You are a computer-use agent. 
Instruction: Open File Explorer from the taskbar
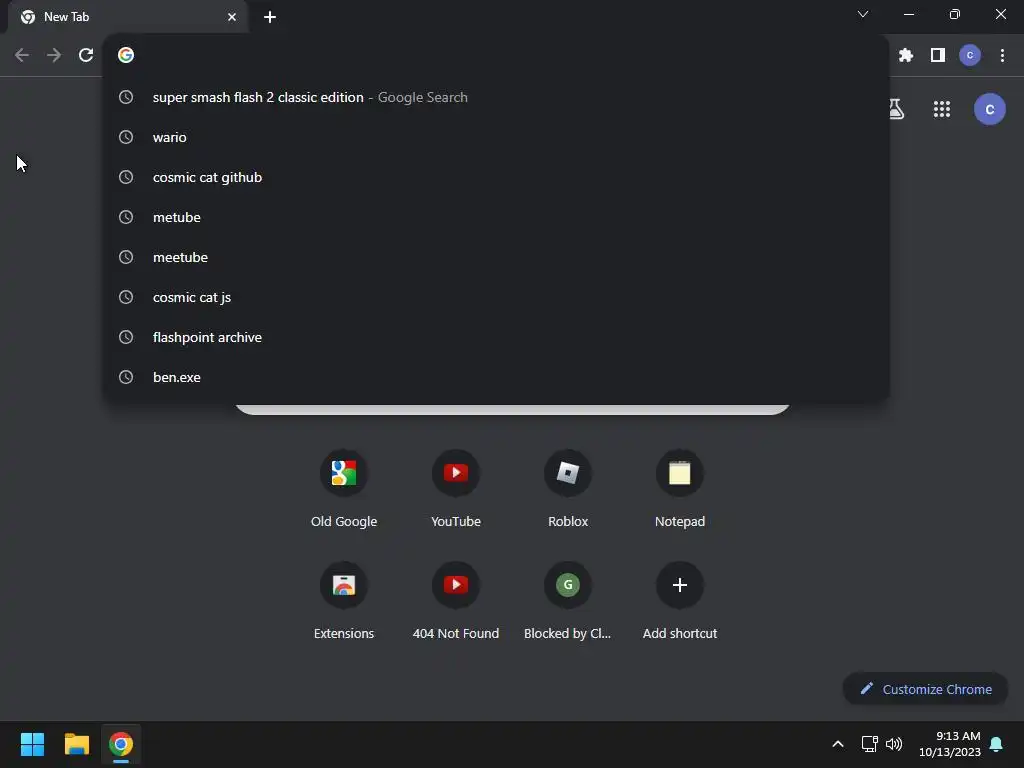click(x=76, y=744)
